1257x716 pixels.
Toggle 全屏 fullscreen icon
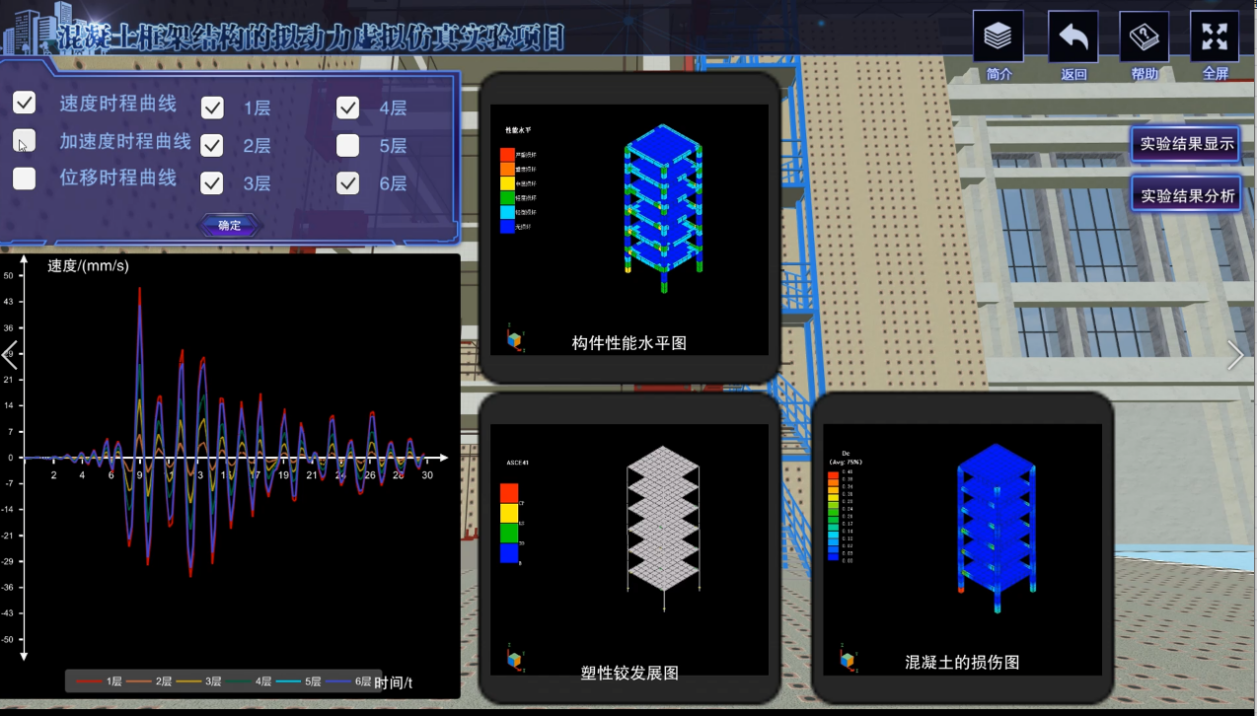tap(1214, 38)
